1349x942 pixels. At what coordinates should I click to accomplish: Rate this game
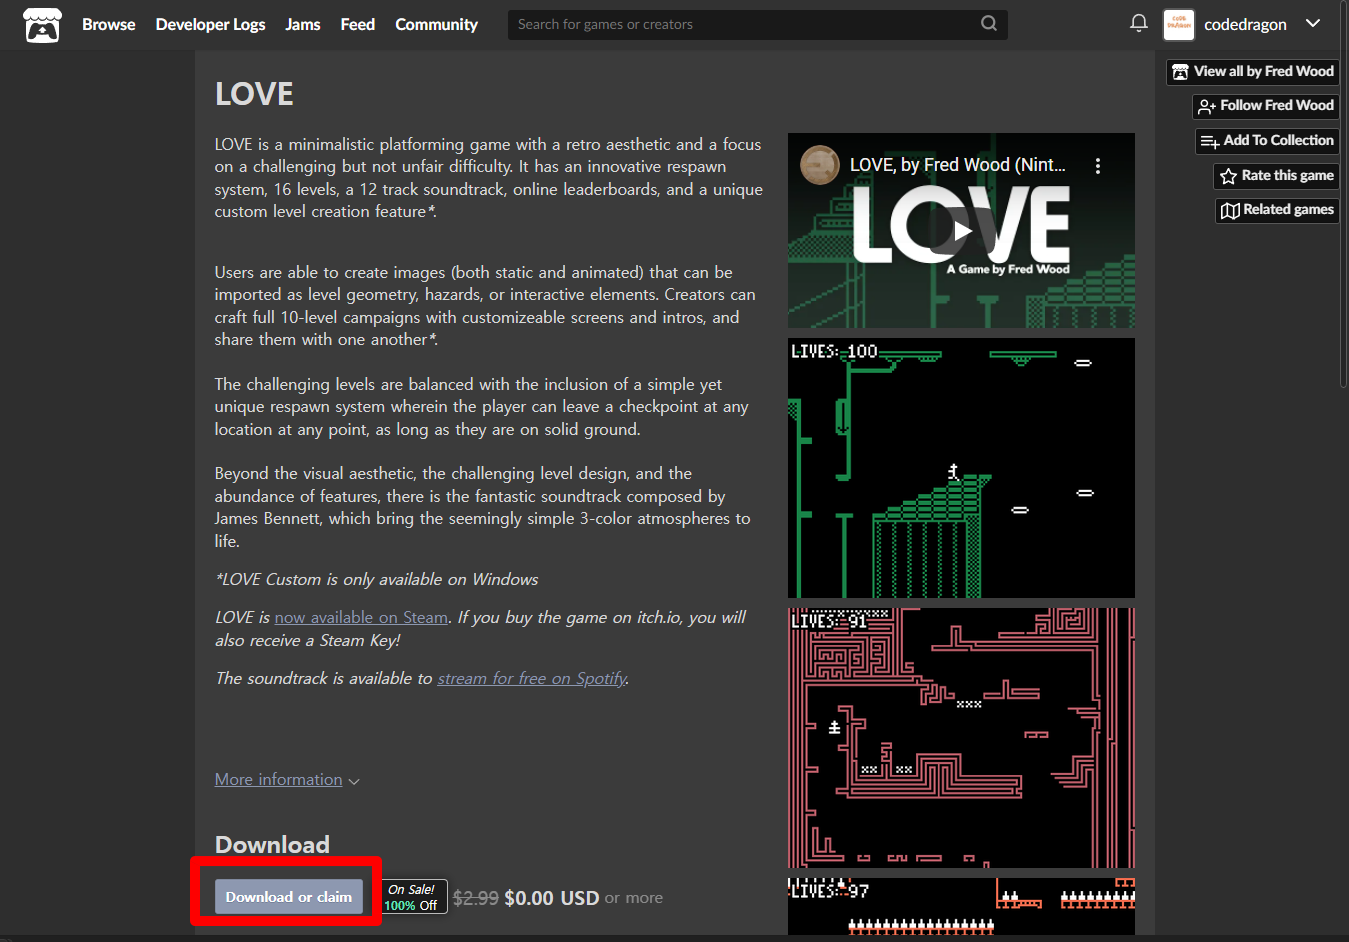1276,176
